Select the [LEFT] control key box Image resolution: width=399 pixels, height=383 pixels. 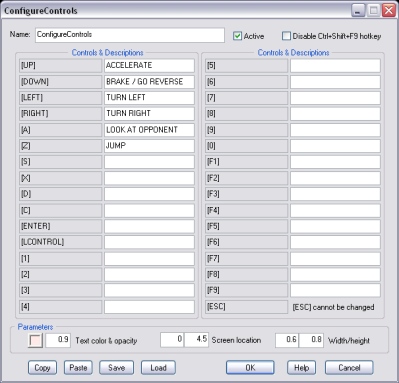tap(60, 98)
